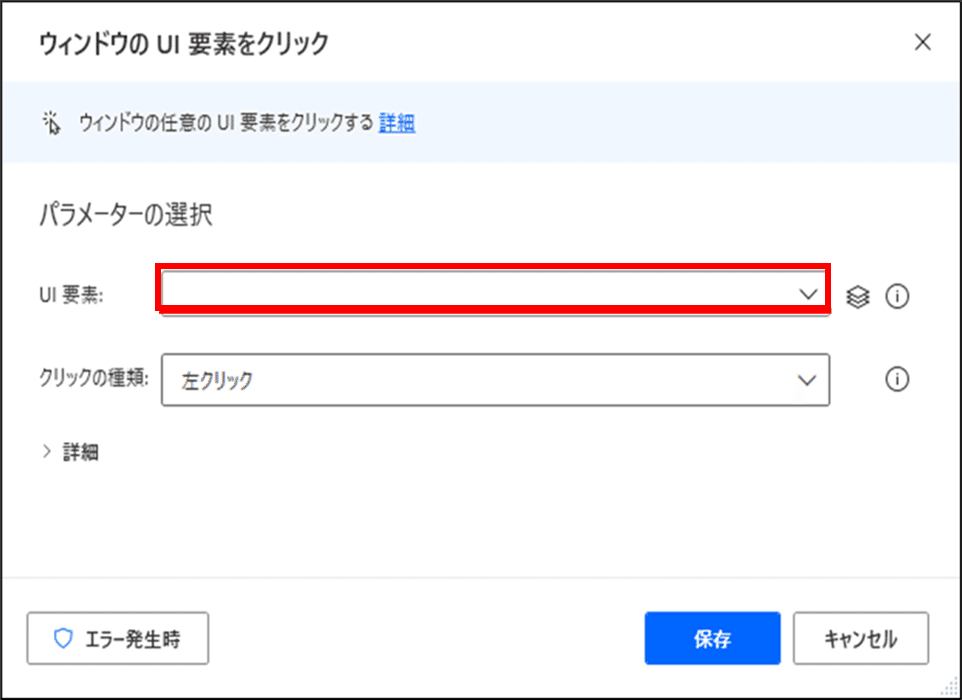Click the 保存 button
The image size is (962, 700).
[712, 638]
